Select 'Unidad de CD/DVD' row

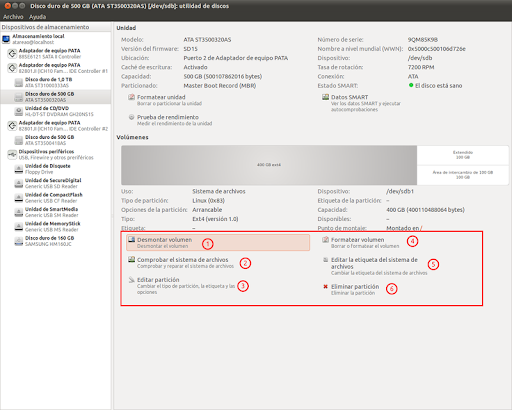click(x=56, y=111)
